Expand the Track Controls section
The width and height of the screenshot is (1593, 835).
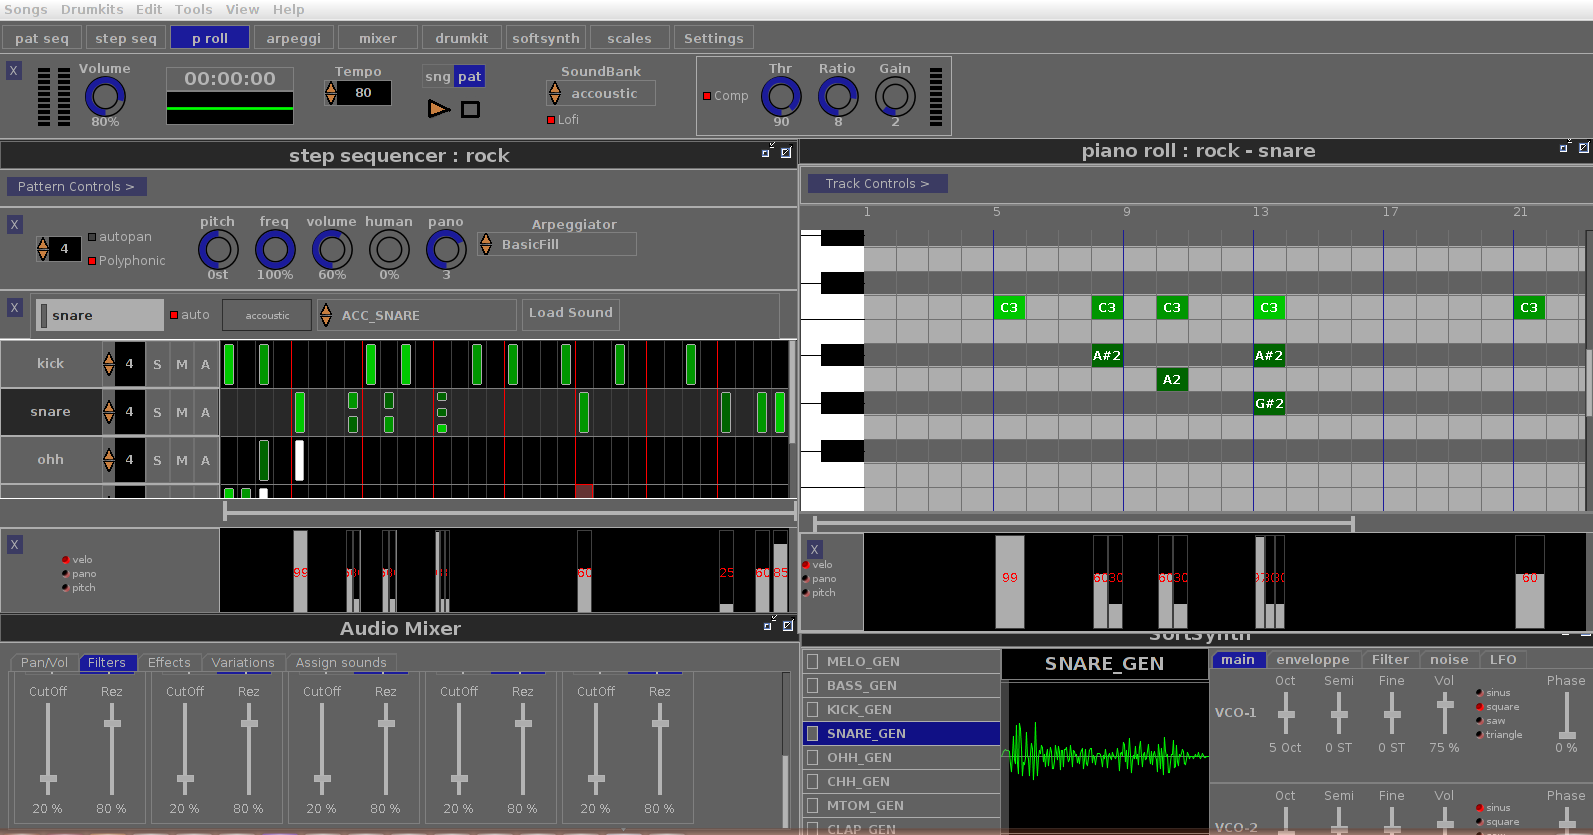(x=877, y=184)
